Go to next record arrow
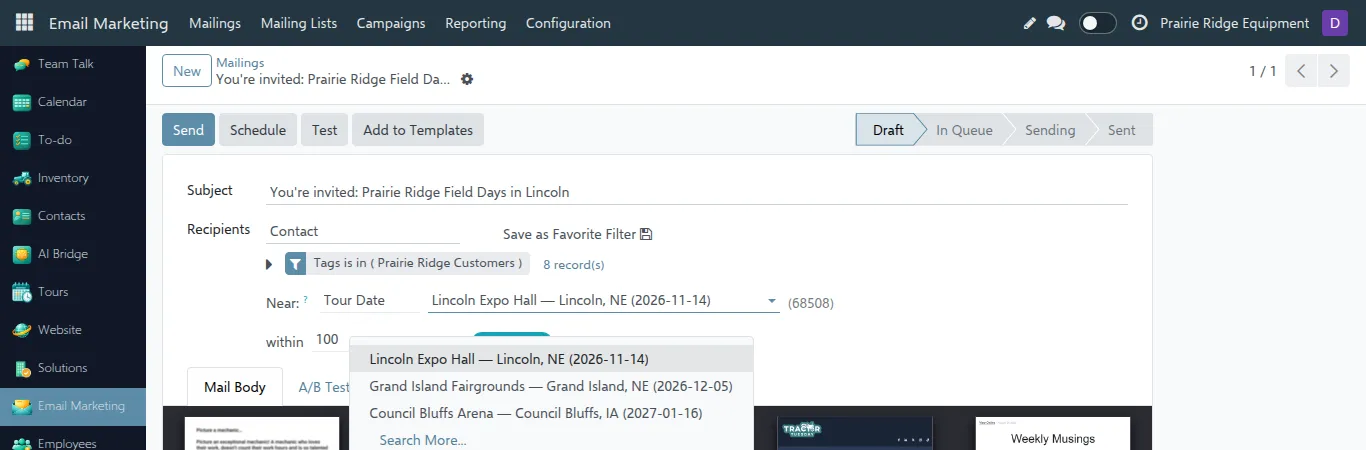 pyautogui.click(x=1333, y=71)
